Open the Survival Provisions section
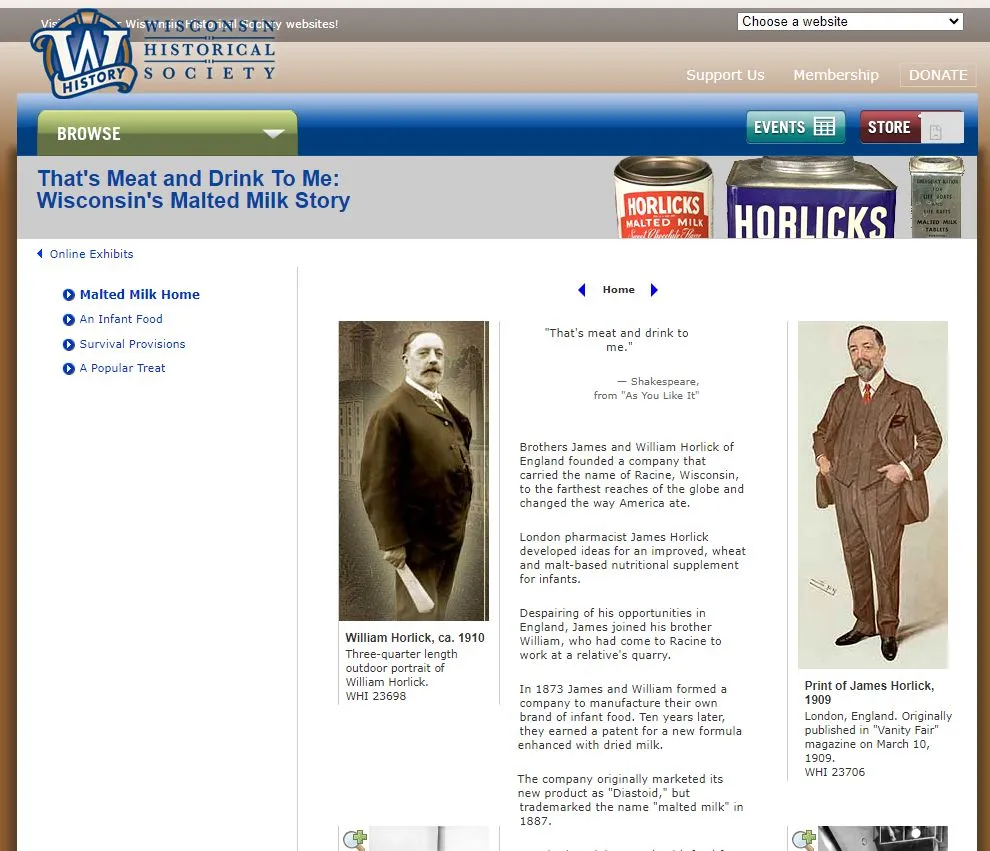 click(132, 344)
